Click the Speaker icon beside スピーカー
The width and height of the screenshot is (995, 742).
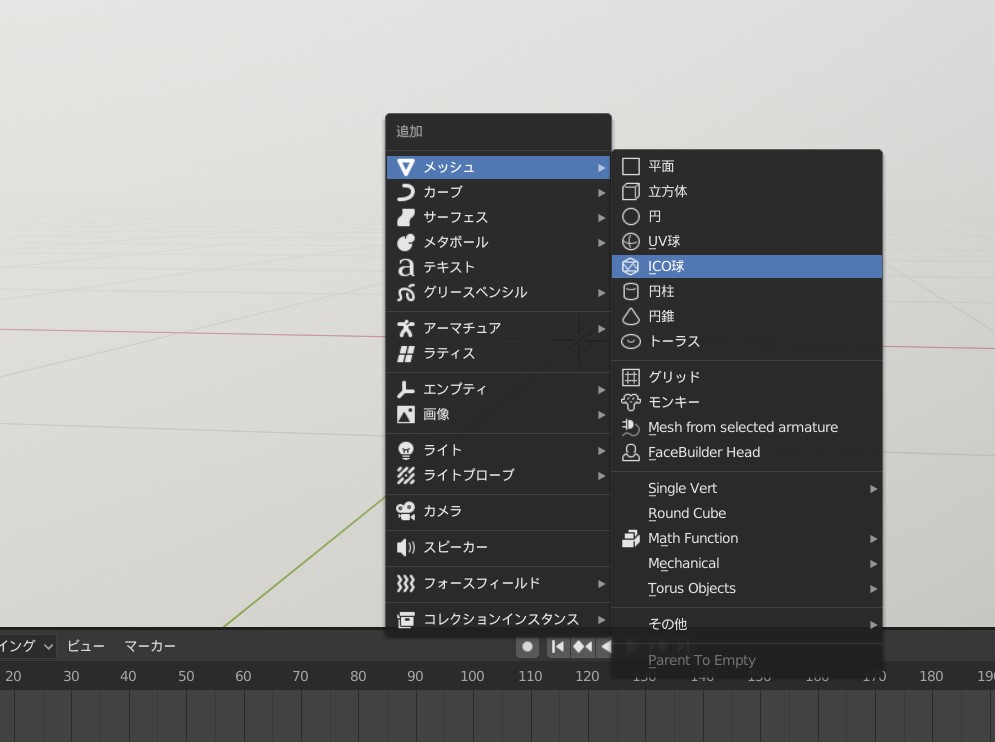pyautogui.click(x=405, y=547)
